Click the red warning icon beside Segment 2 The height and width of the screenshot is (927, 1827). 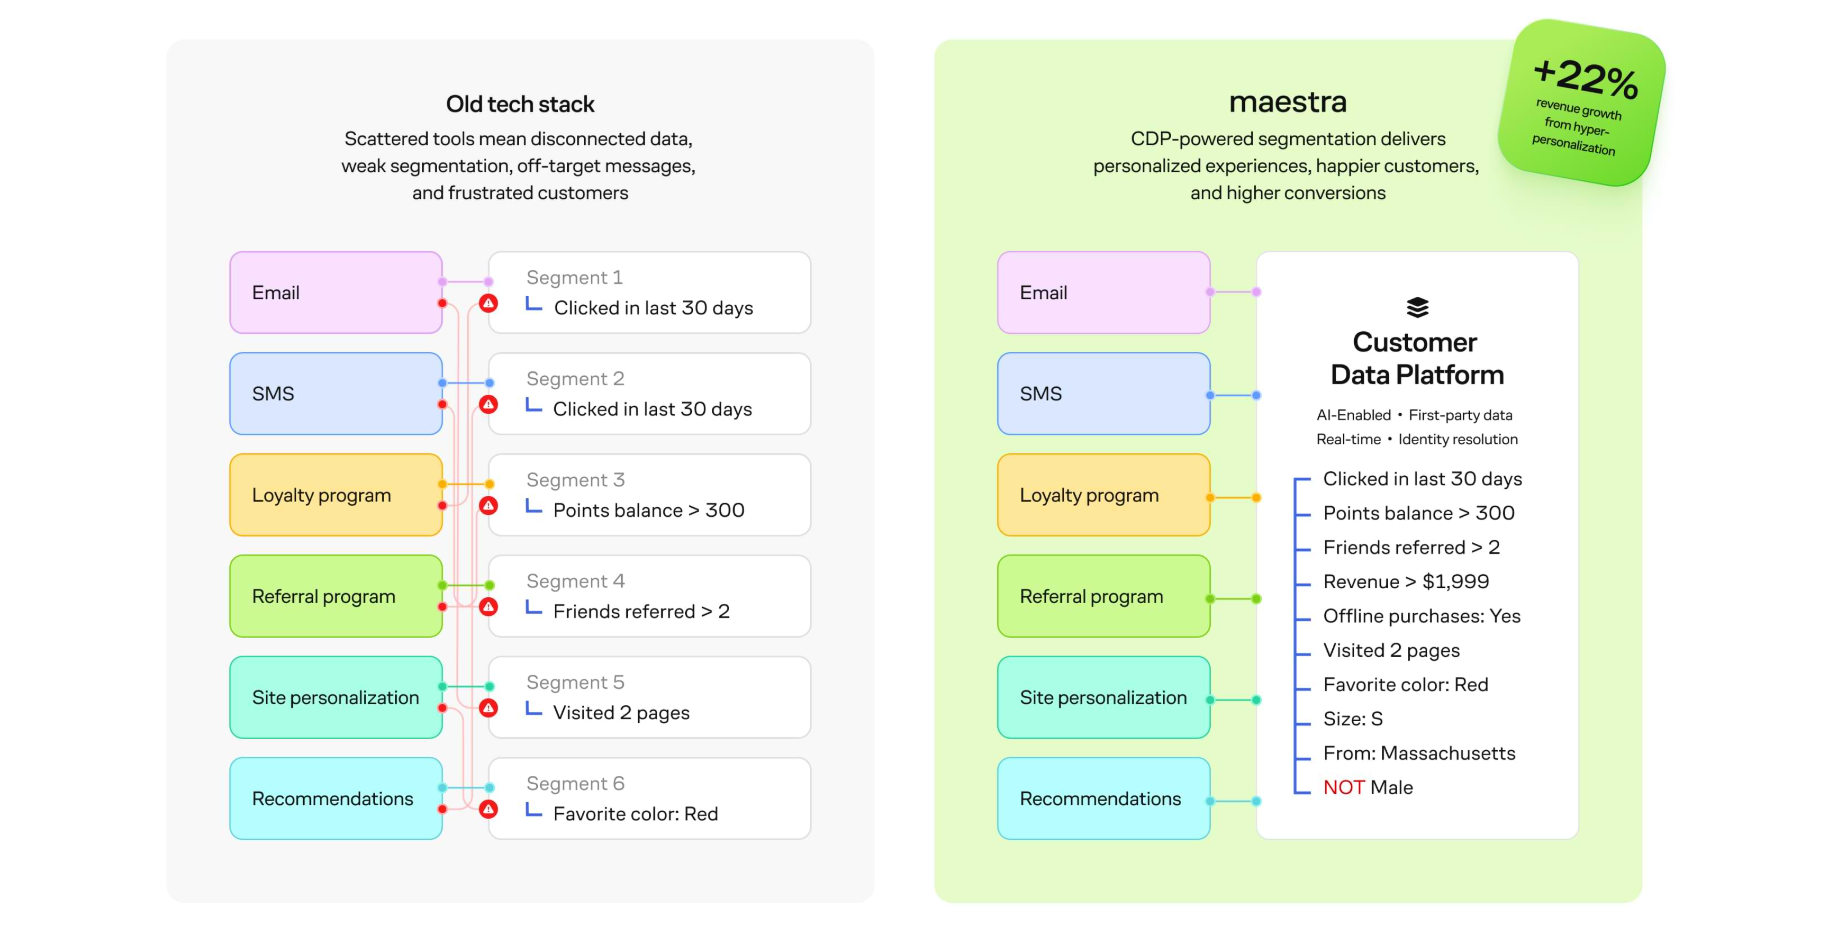pyautogui.click(x=488, y=404)
